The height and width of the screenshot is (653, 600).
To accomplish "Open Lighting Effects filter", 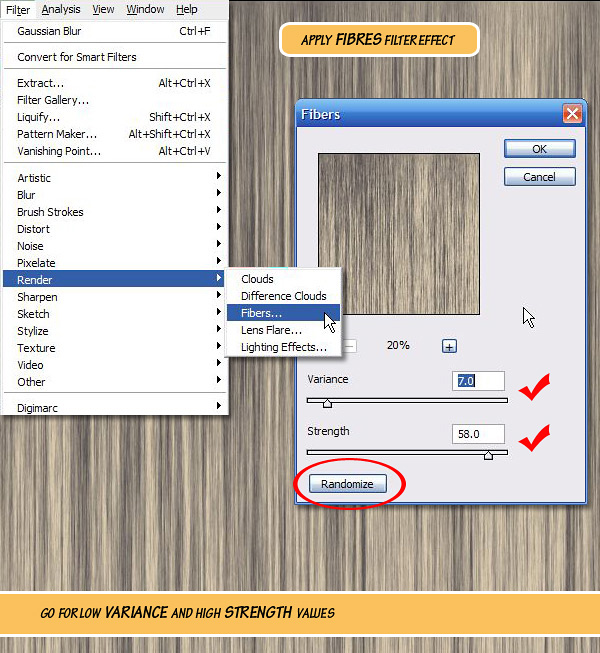I will (x=283, y=347).
